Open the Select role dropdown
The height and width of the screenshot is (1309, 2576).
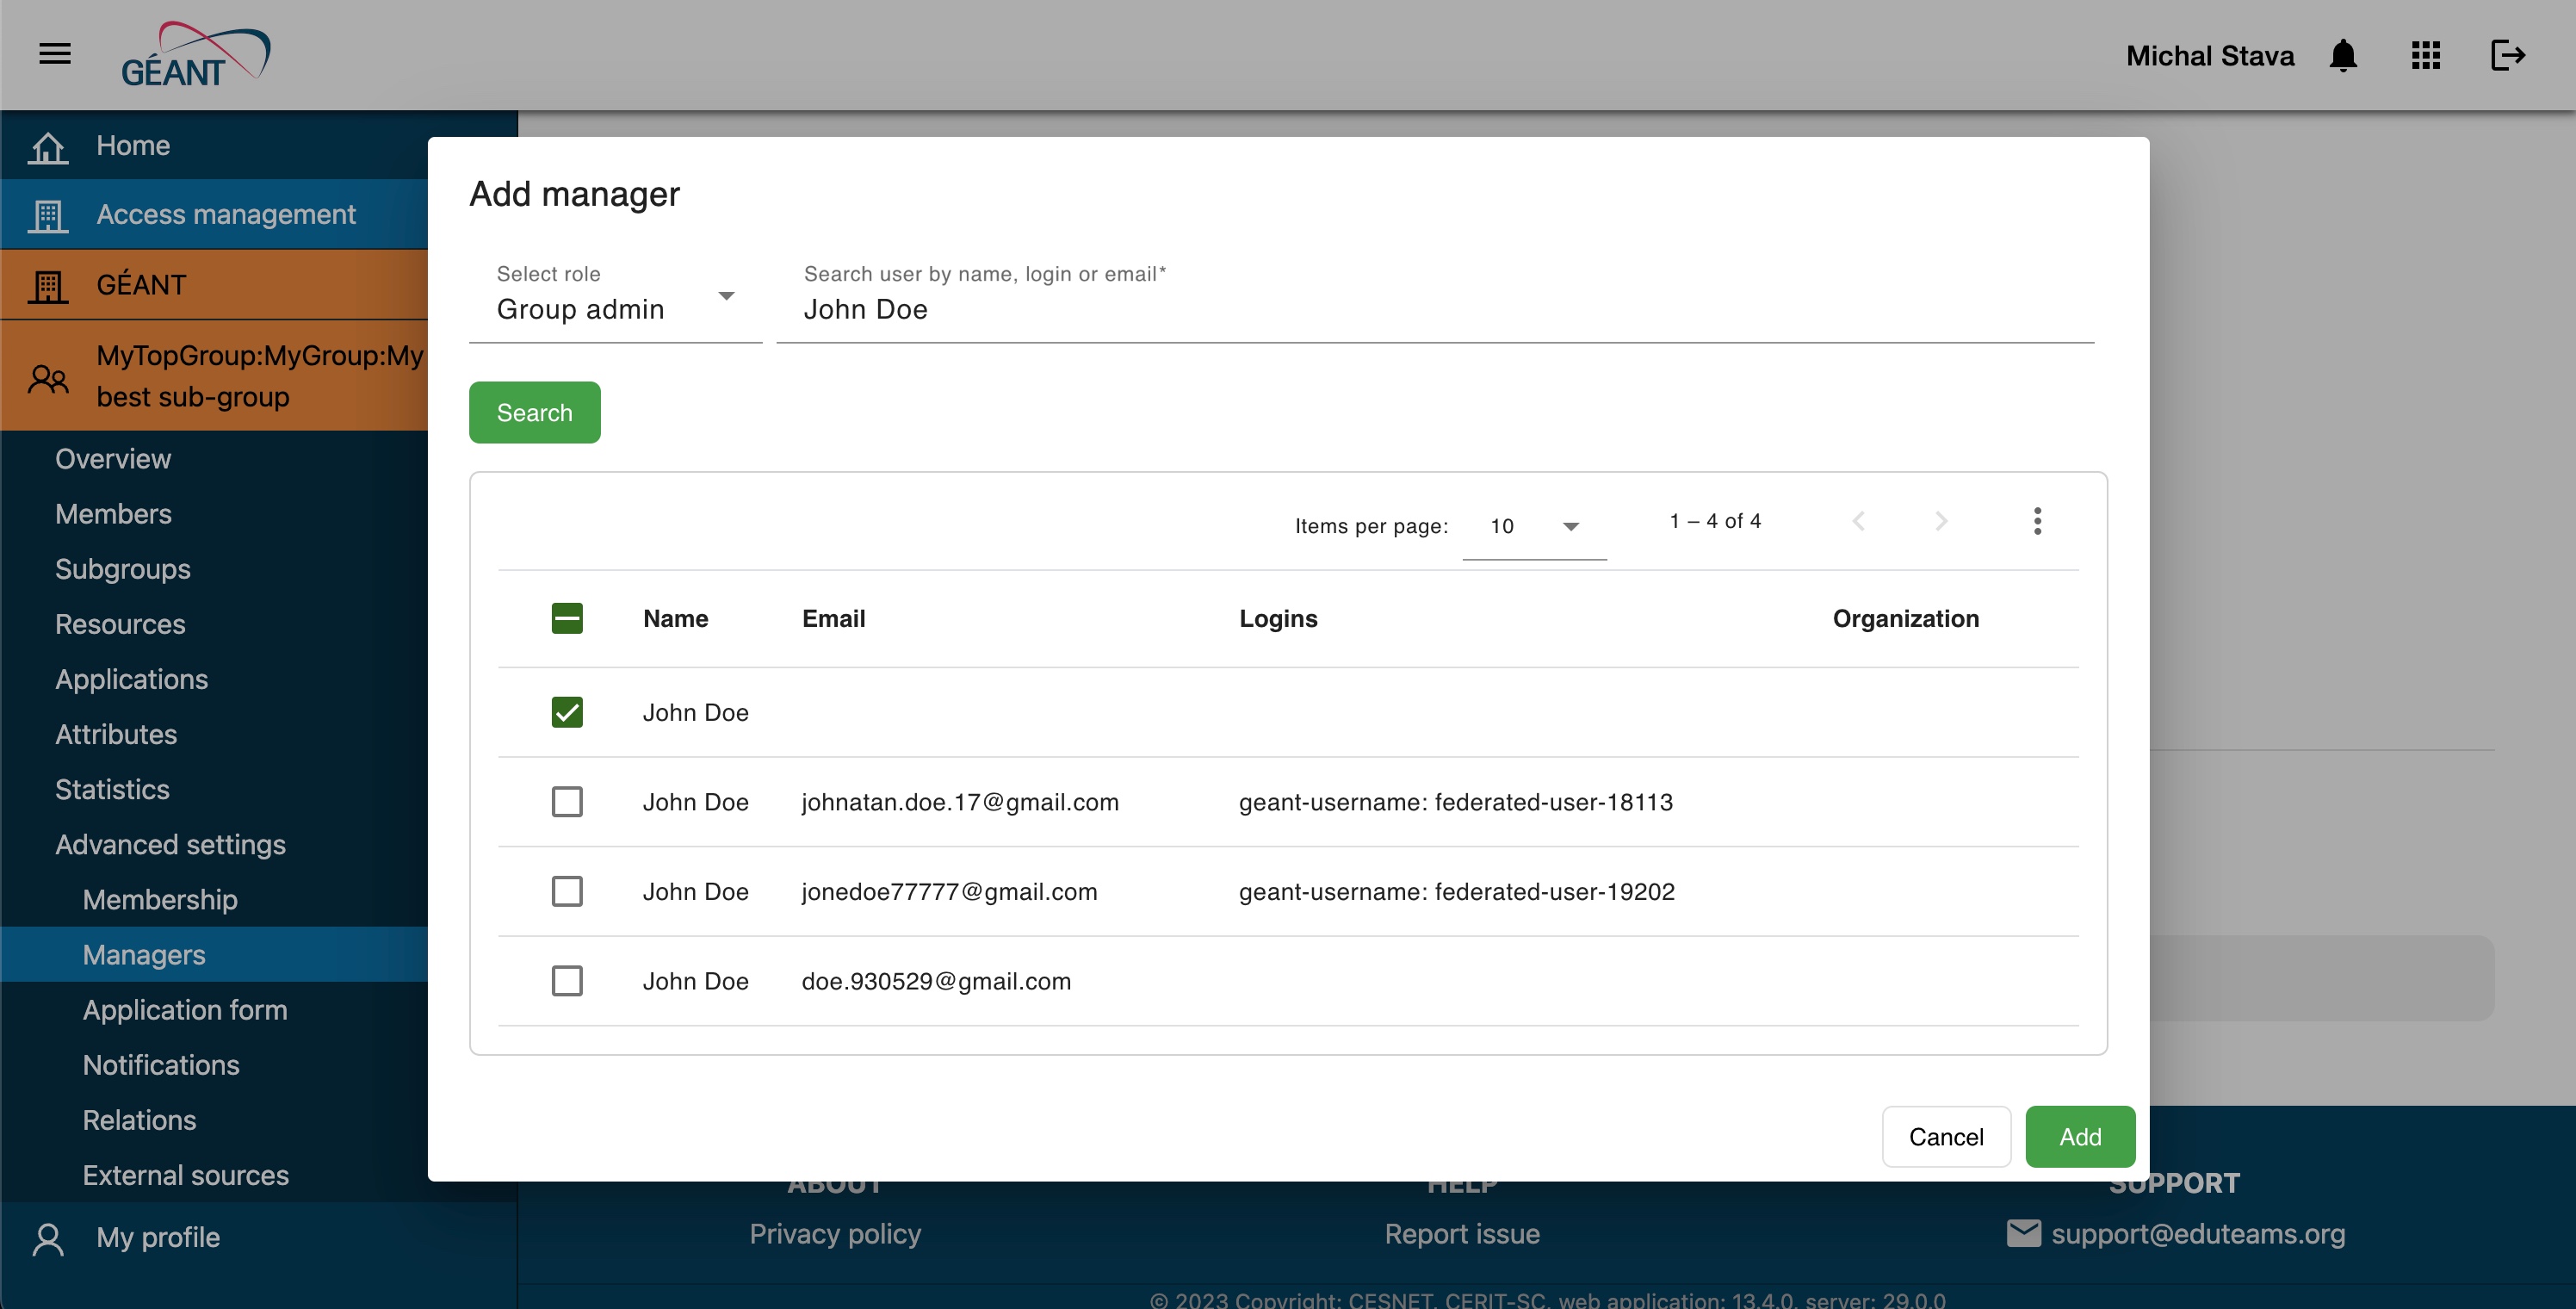click(x=615, y=308)
